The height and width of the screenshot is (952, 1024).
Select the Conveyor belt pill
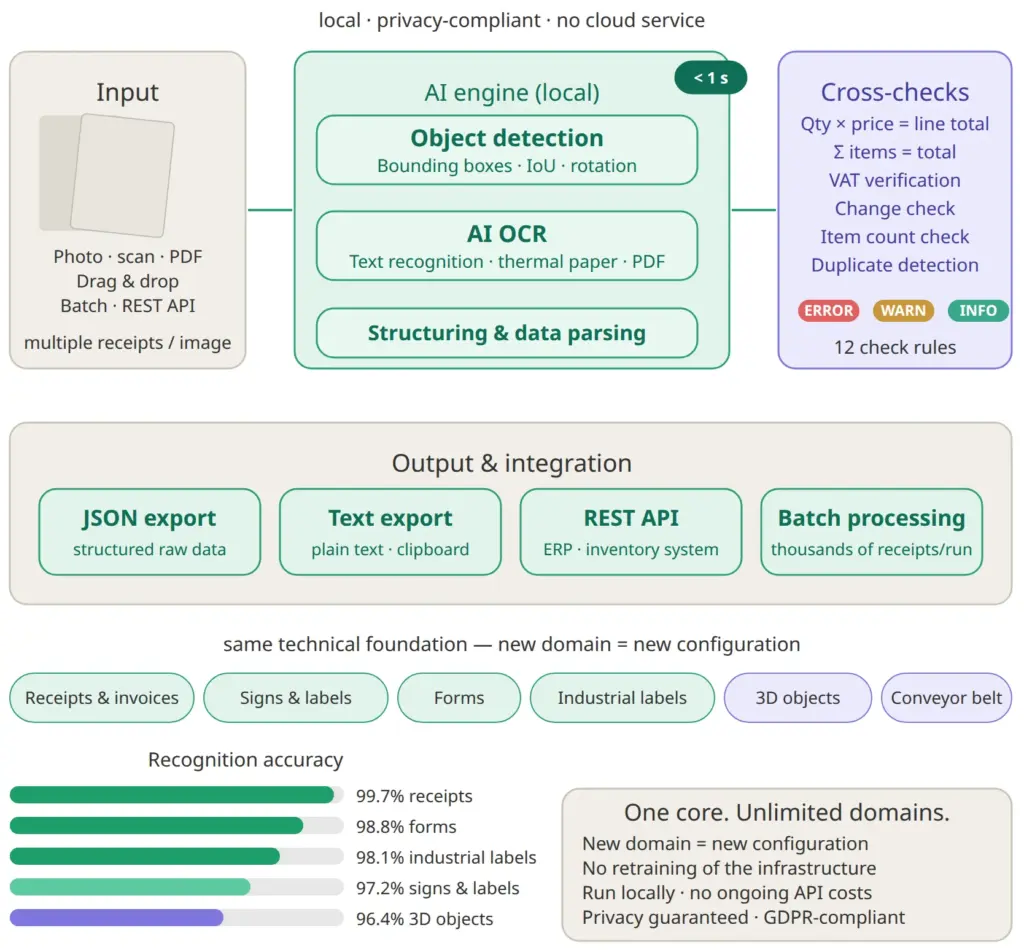(946, 698)
